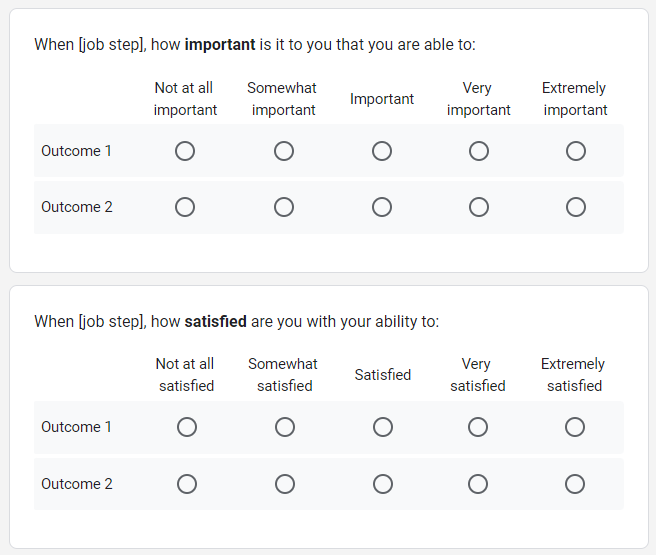Viewport: 656px width, 555px height.
Task: Mark Outcome 2 as Important
Action: (382, 207)
